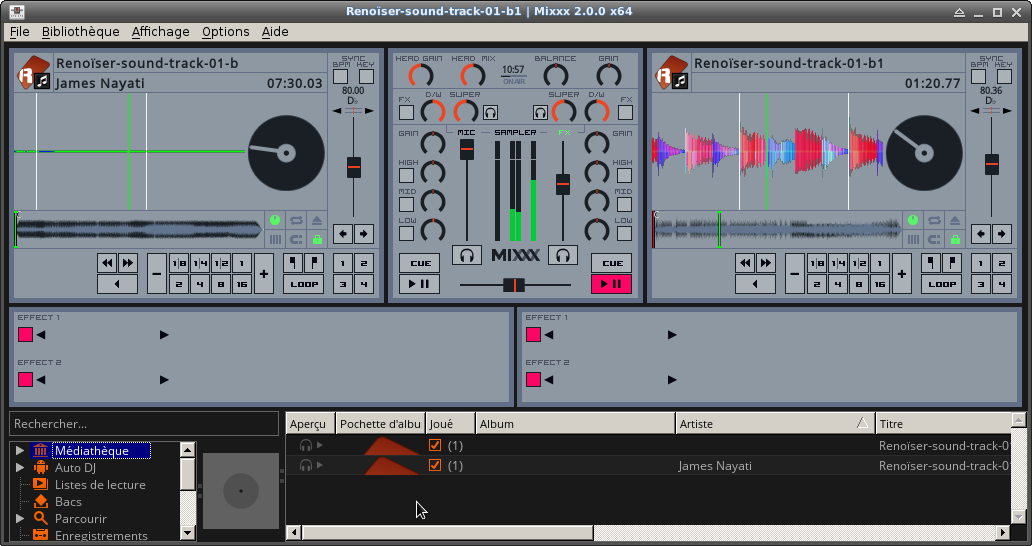
Task: Select previous effect in left Effect 1
Action: pos(41,335)
